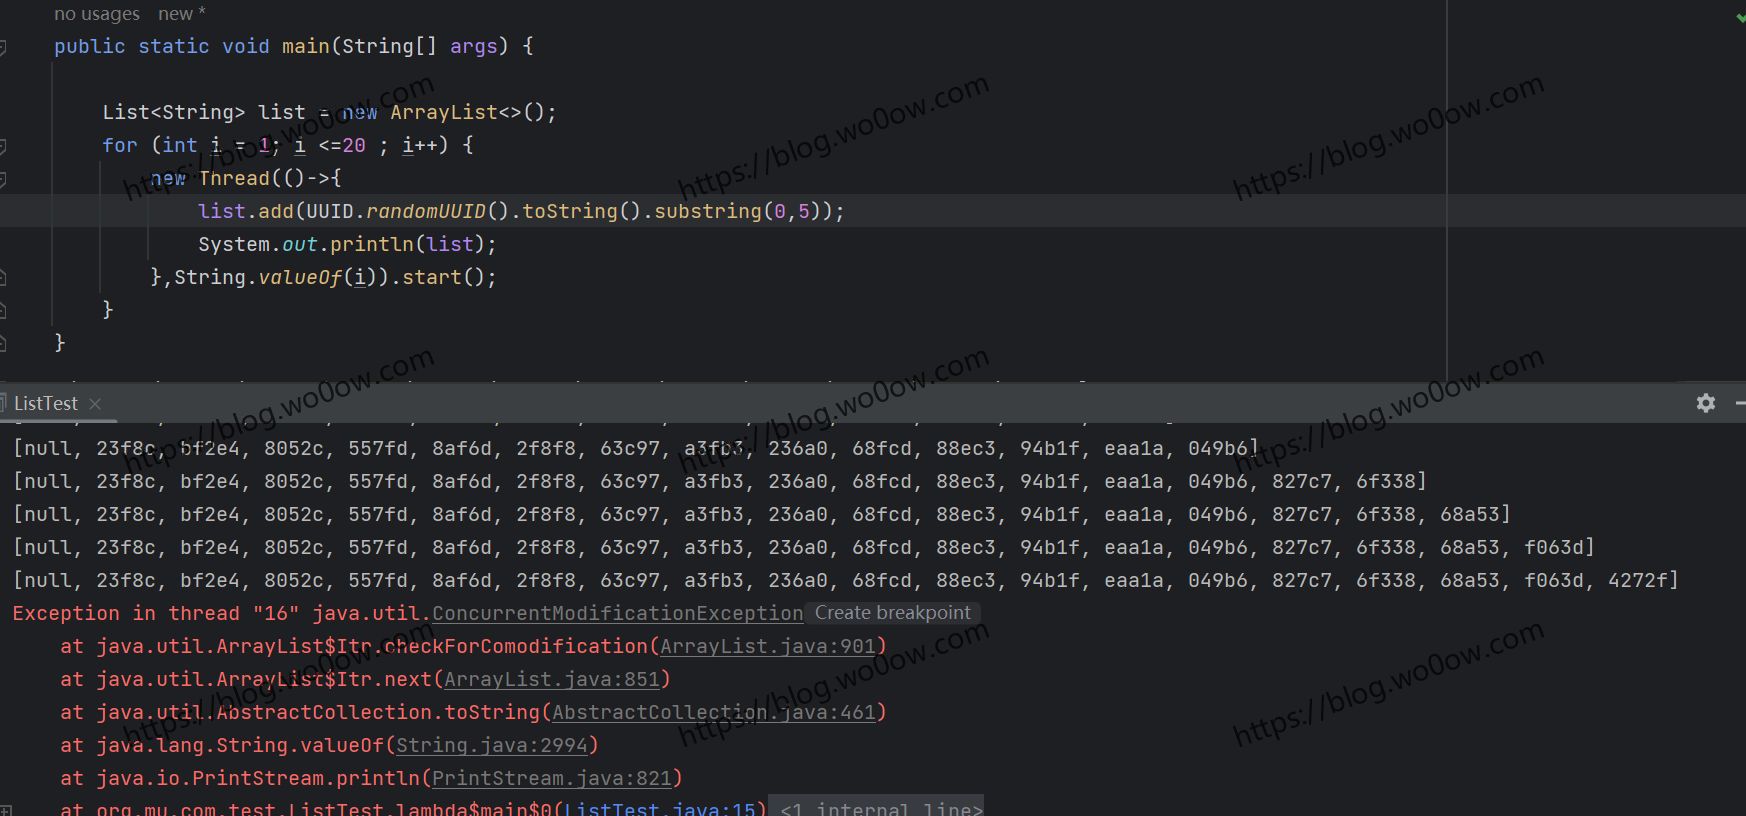Select the ListTest run tab
1746x816 pixels.
point(45,404)
